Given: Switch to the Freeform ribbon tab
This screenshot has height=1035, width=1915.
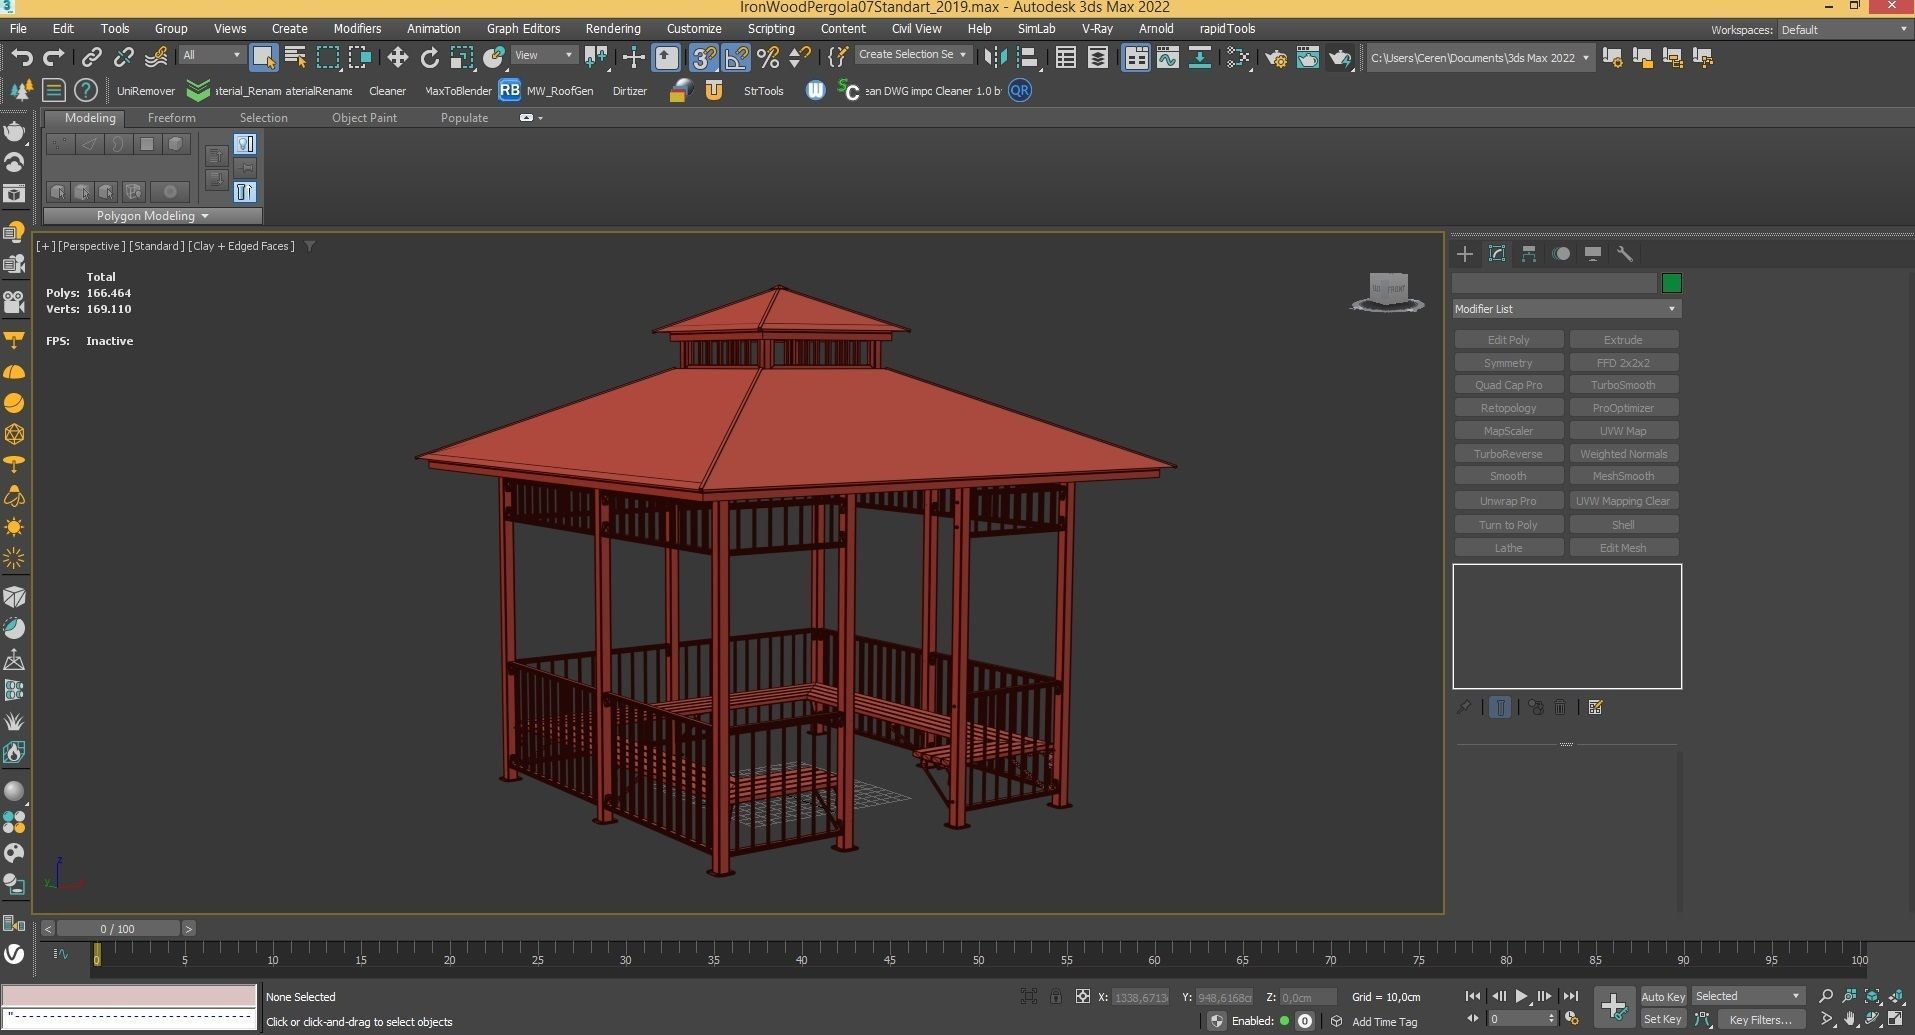Looking at the screenshot, I should pyautogui.click(x=171, y=118).
